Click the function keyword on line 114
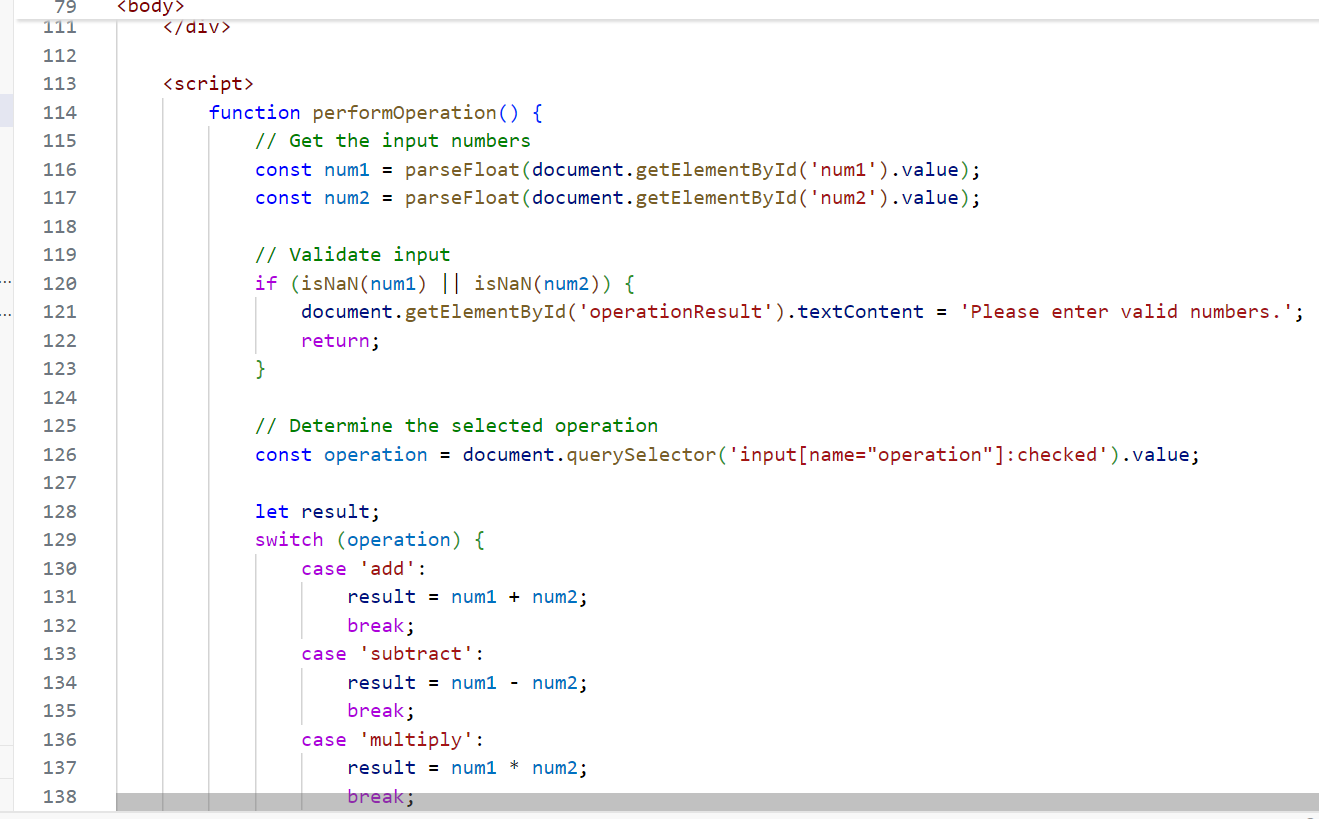1319x819 pixels. [254, 112]
